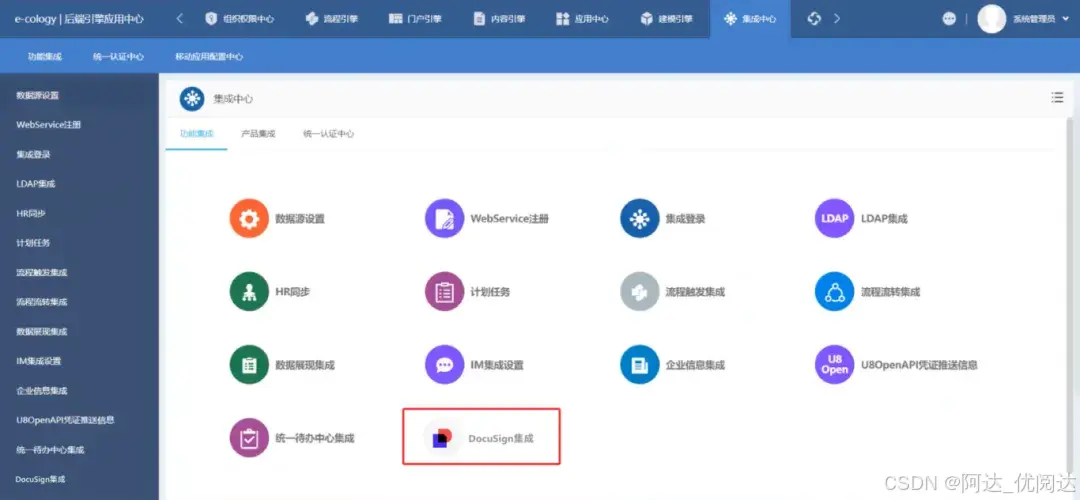1080x500 pixels.
Task: Switch to 门户引擎 in the top navigation
Action: (415, 19)
